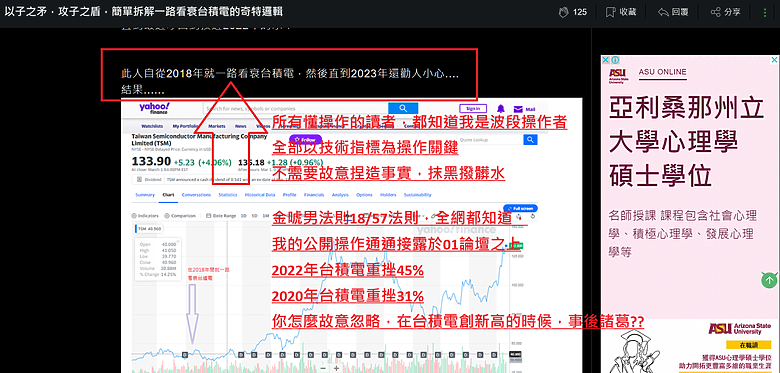
Task: Select the Statistics tab in screenshot
Action: pos(228,195)
